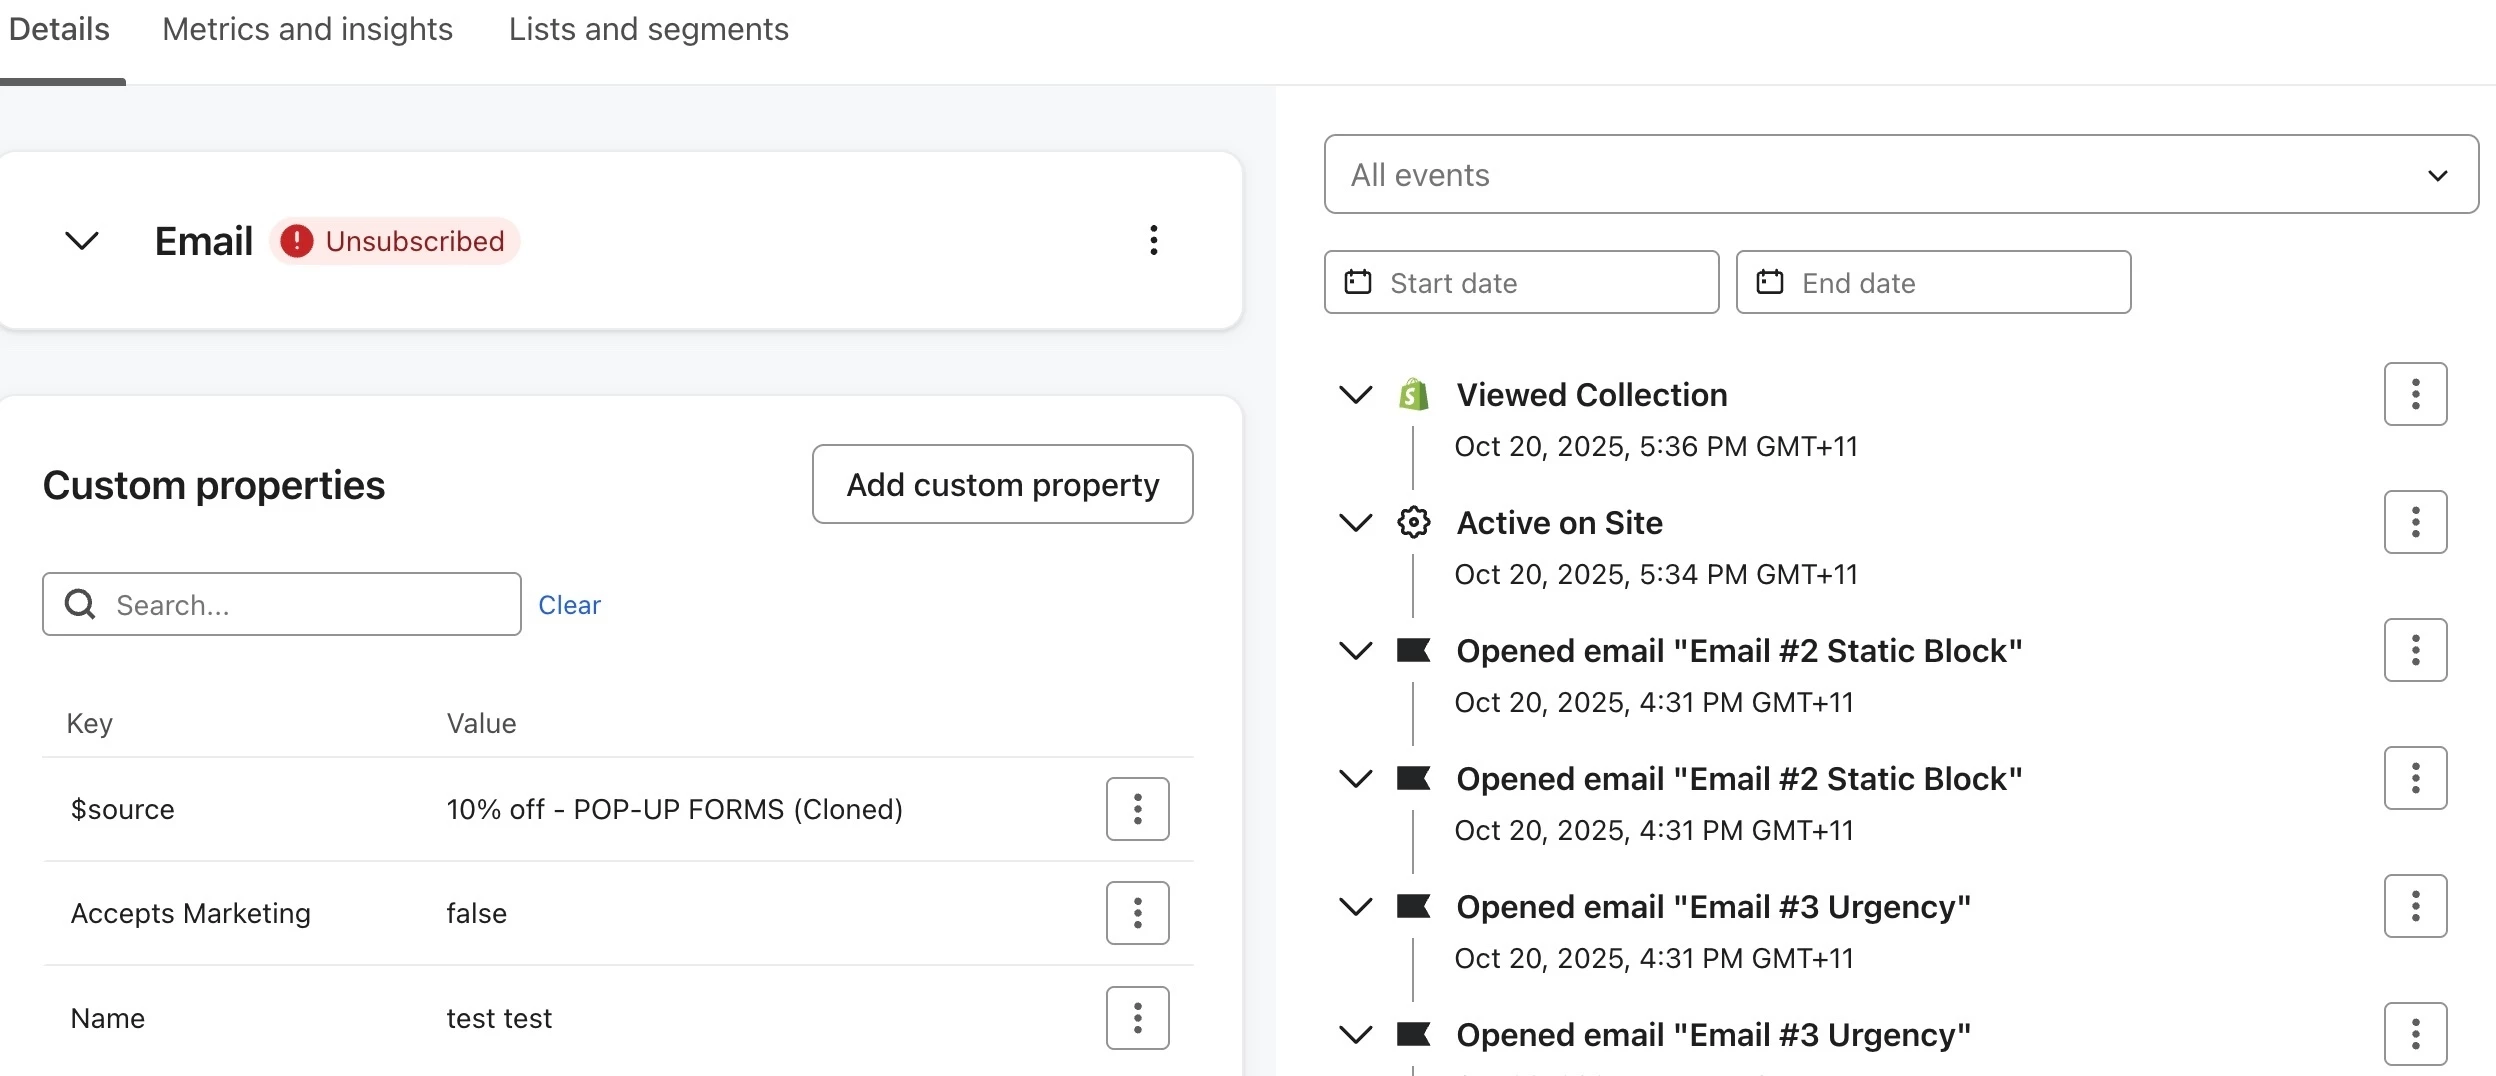
Task: Open the Start date picker field
Action: [1521, 283]
